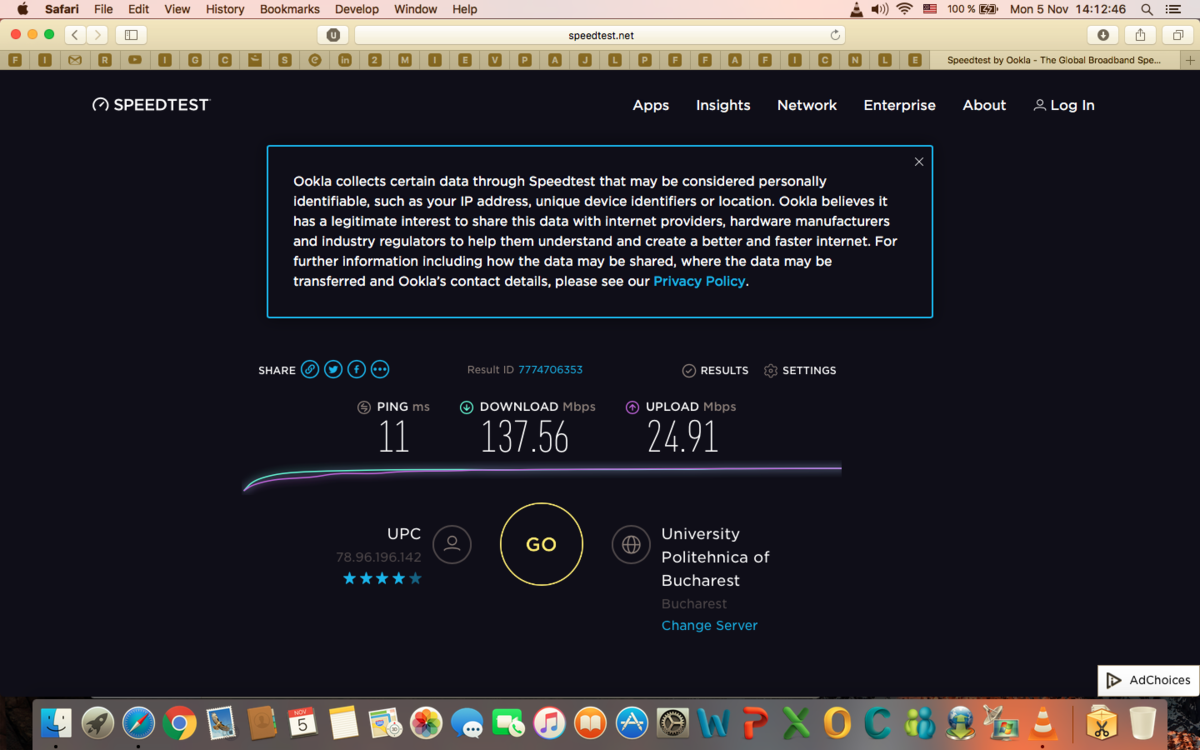Click IP address 78.96.196.142
Viewport: 1200px width, 750px height.
click(x=379, y=557)
